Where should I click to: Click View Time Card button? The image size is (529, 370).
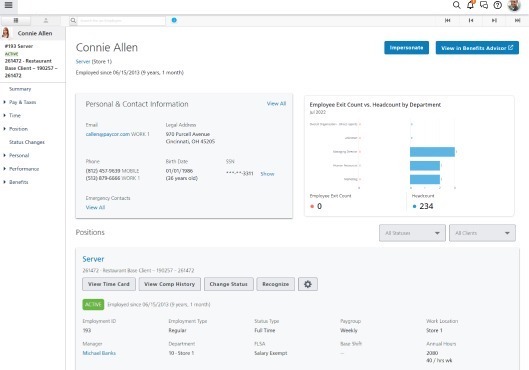coord(109,284)
